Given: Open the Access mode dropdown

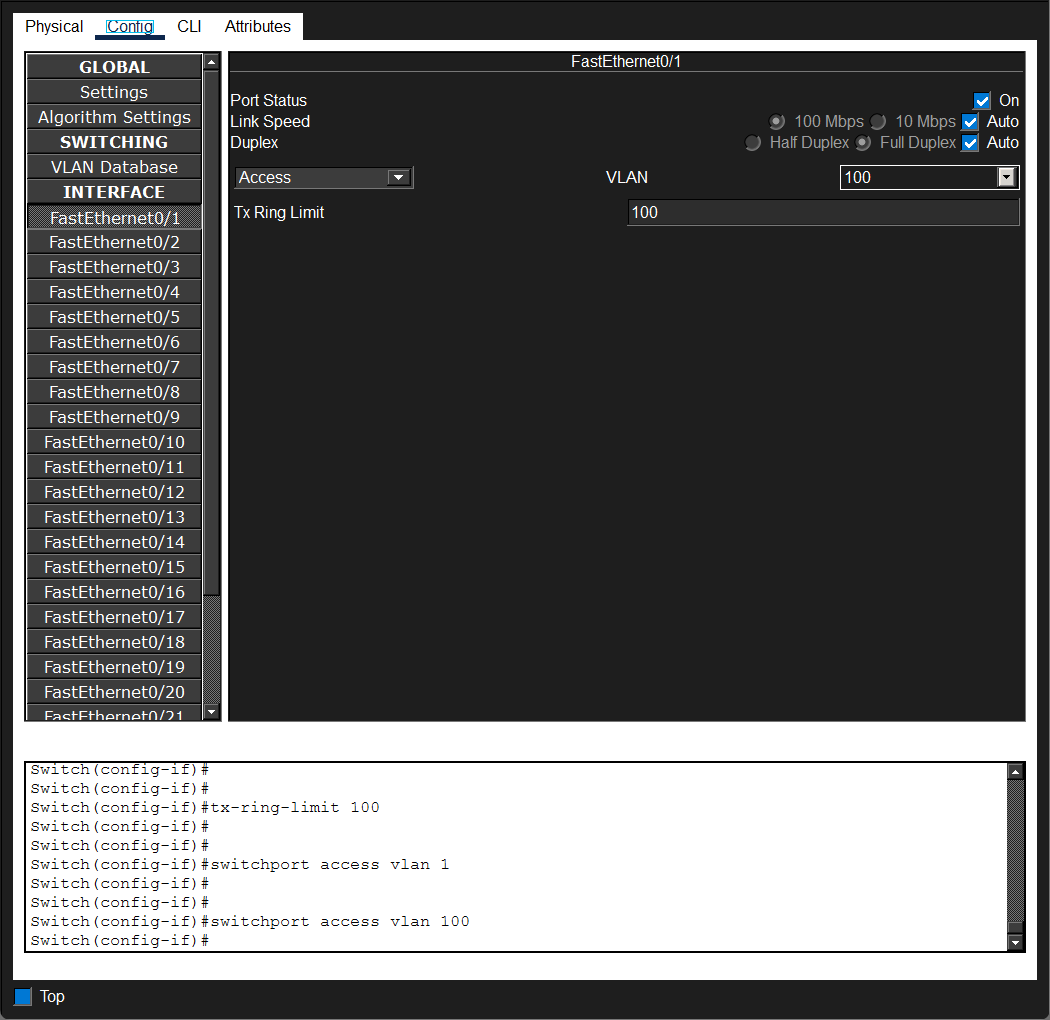Looking at the screenshot, I should (x=324, y=177).
